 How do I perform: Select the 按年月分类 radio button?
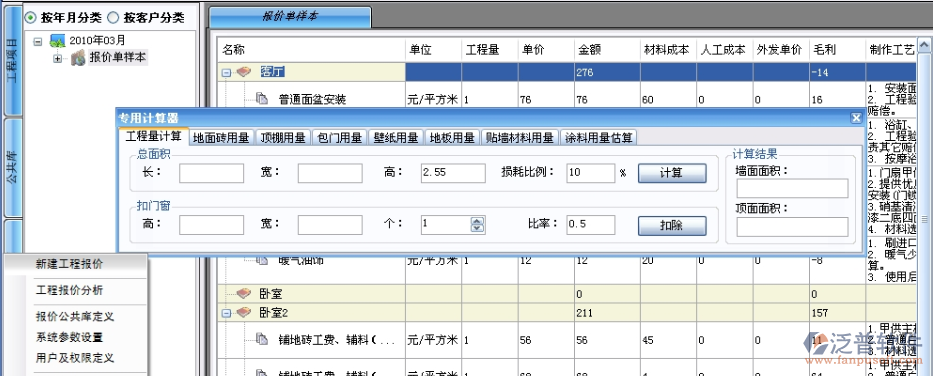click(30, 18)
